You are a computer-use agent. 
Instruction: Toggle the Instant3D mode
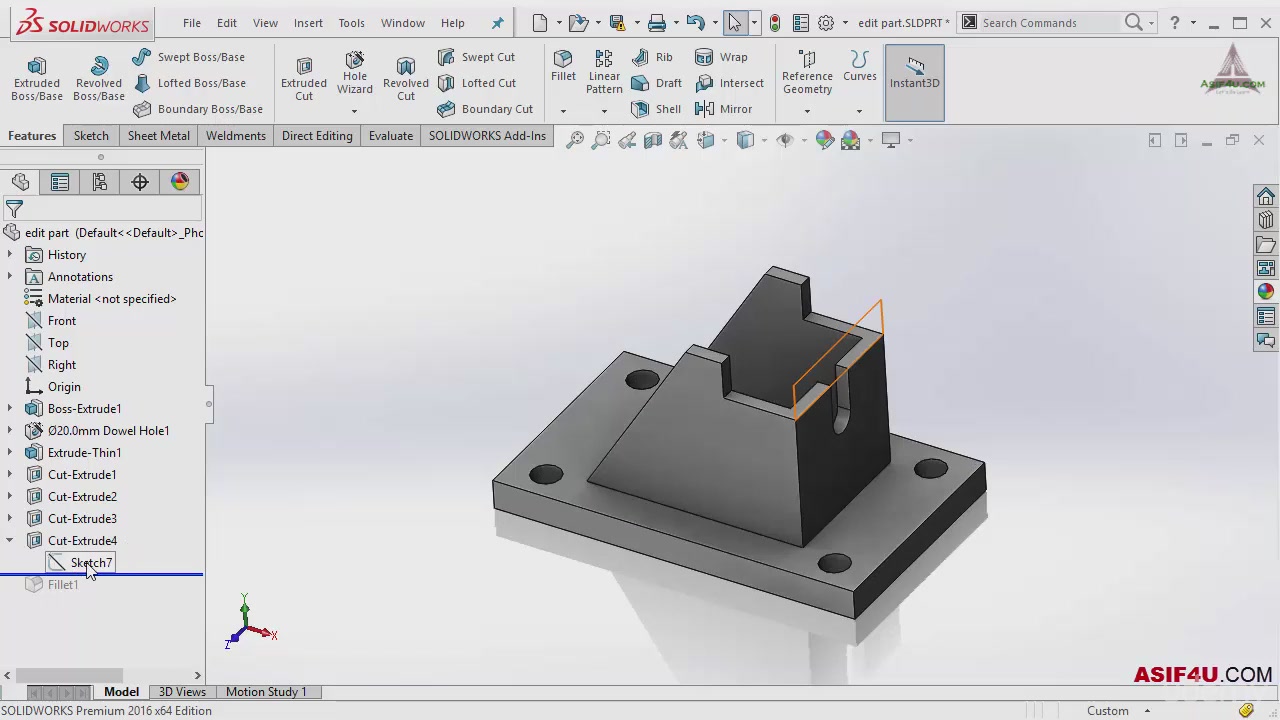pos(914,75)
